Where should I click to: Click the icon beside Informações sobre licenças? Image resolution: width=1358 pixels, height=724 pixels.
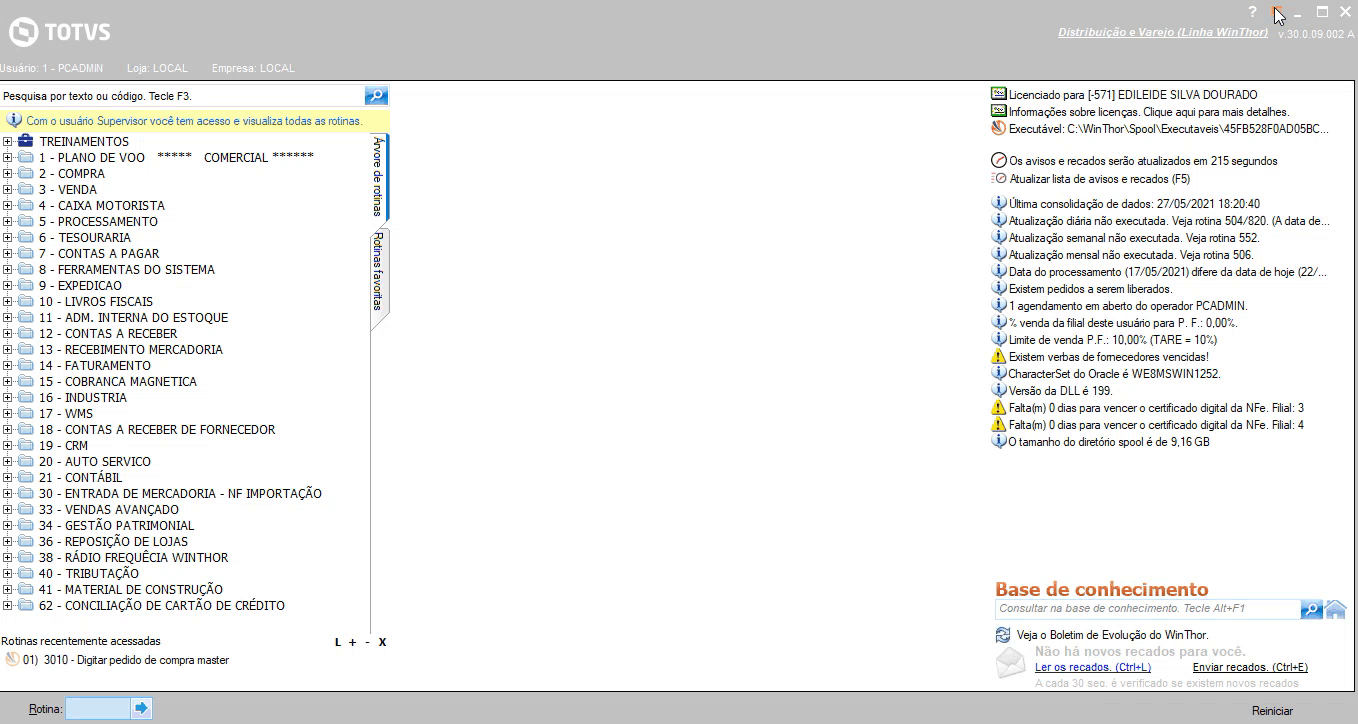(998, 111)
